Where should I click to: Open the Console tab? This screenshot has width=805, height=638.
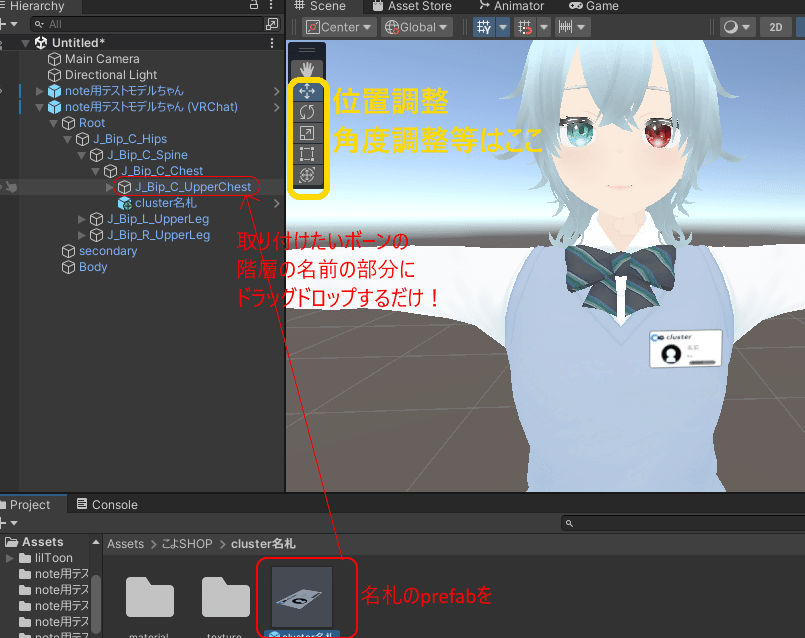point(107,505)
